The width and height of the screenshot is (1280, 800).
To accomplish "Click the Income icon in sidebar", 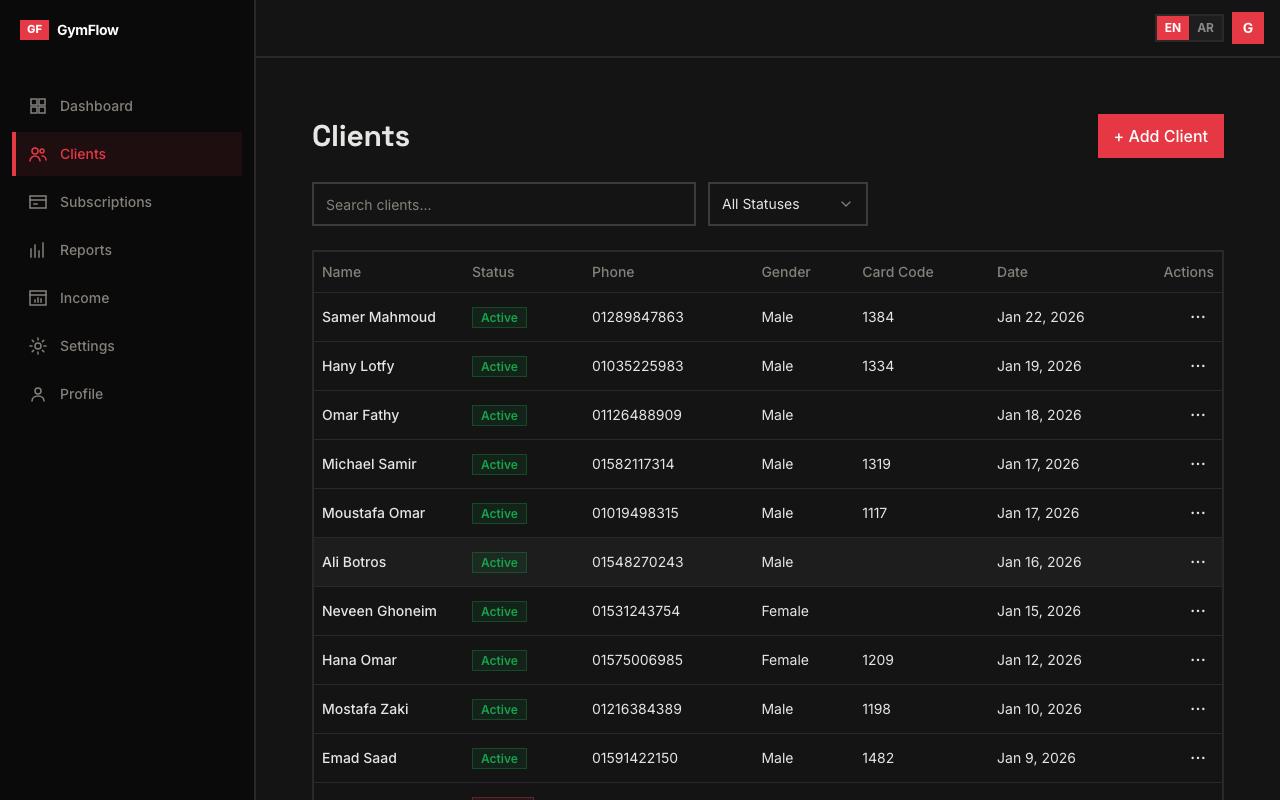I will click(x=38, y=298).
